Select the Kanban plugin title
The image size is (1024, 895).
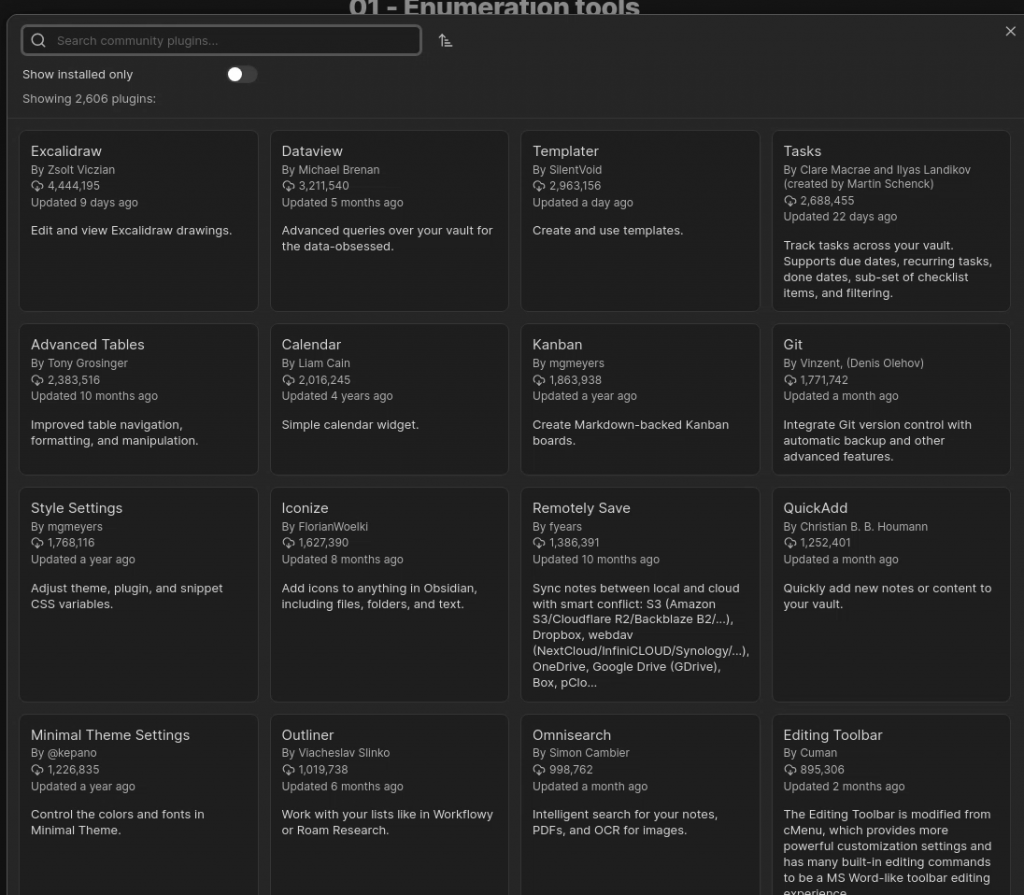(x=557, y=345)
